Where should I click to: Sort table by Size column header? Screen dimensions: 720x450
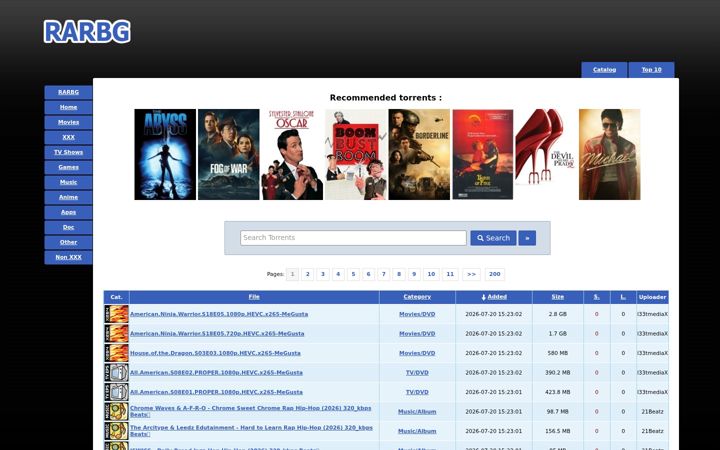[x=557, y=297]
